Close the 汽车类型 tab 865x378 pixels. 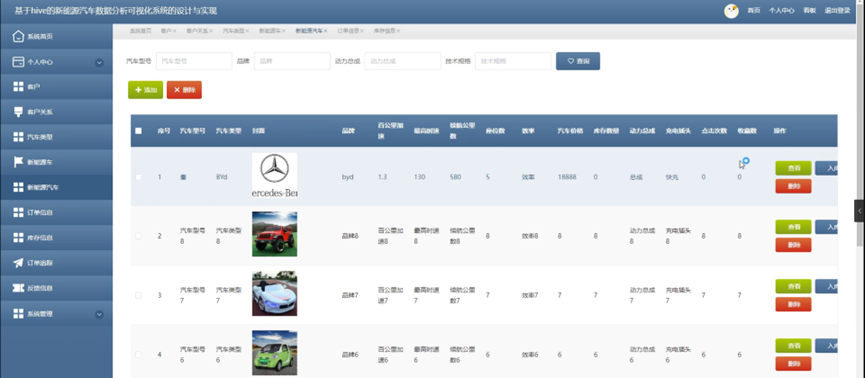[247, 31]
